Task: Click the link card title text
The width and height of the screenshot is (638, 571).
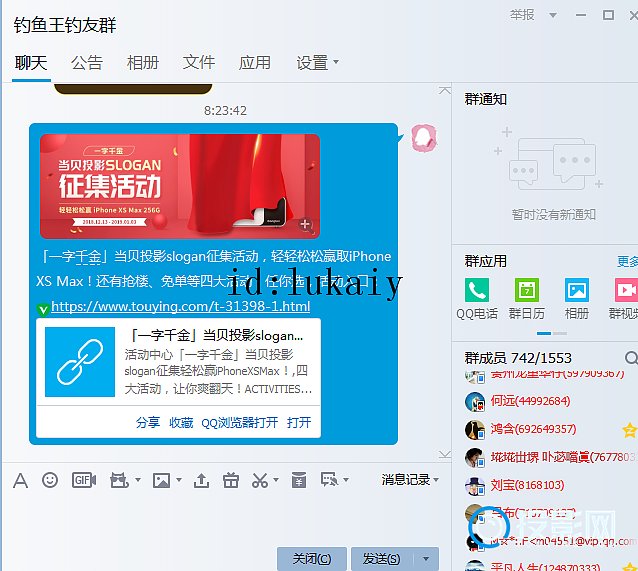Action: coord(216,335)
